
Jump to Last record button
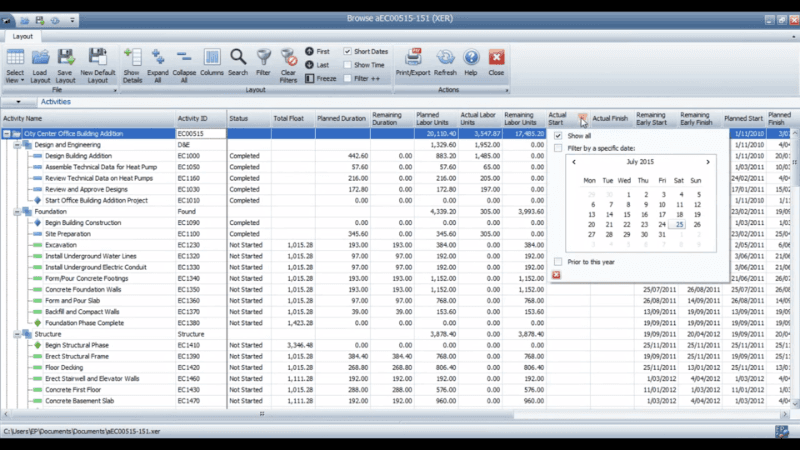click(x=317, y=65)
